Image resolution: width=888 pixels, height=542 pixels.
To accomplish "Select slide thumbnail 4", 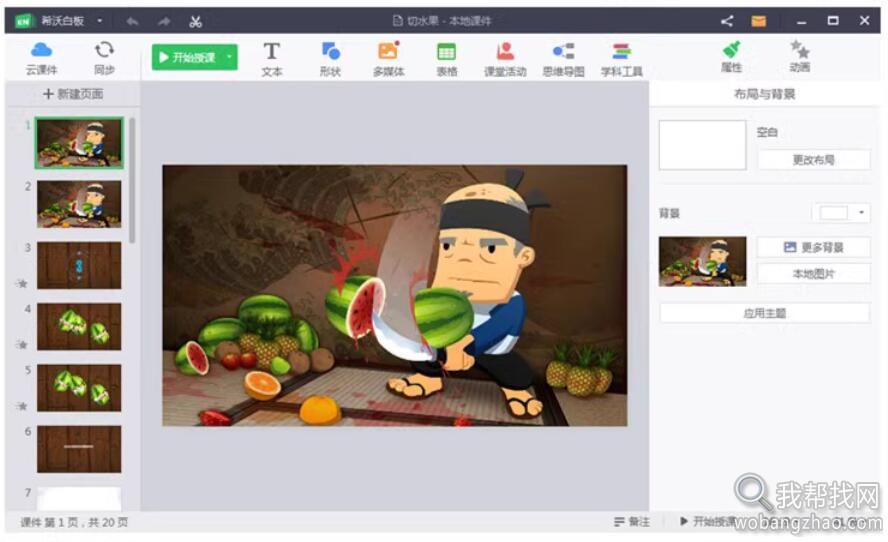I will pos(79,326).
